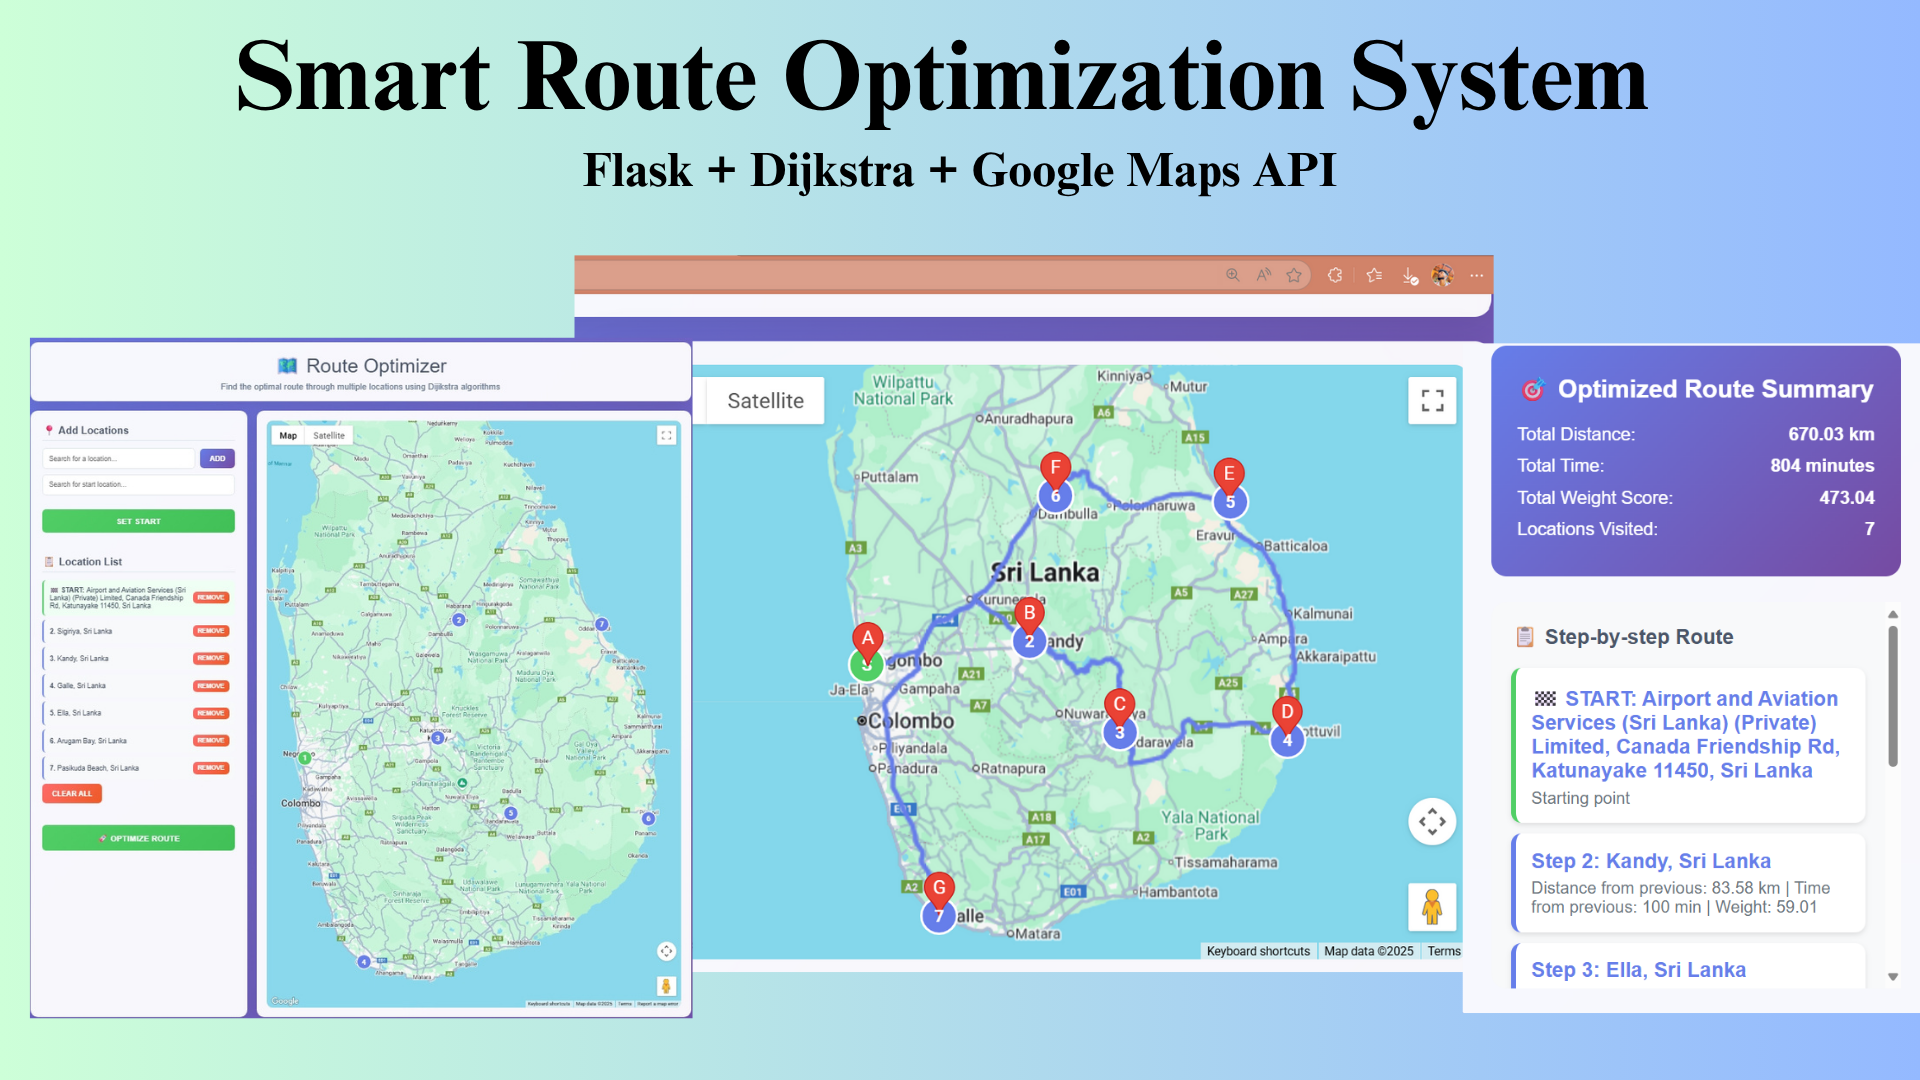1920x1080 pixels.
Task: Click the step-by-step route scrollbar thumb
Action: (x=1892, y=697)
